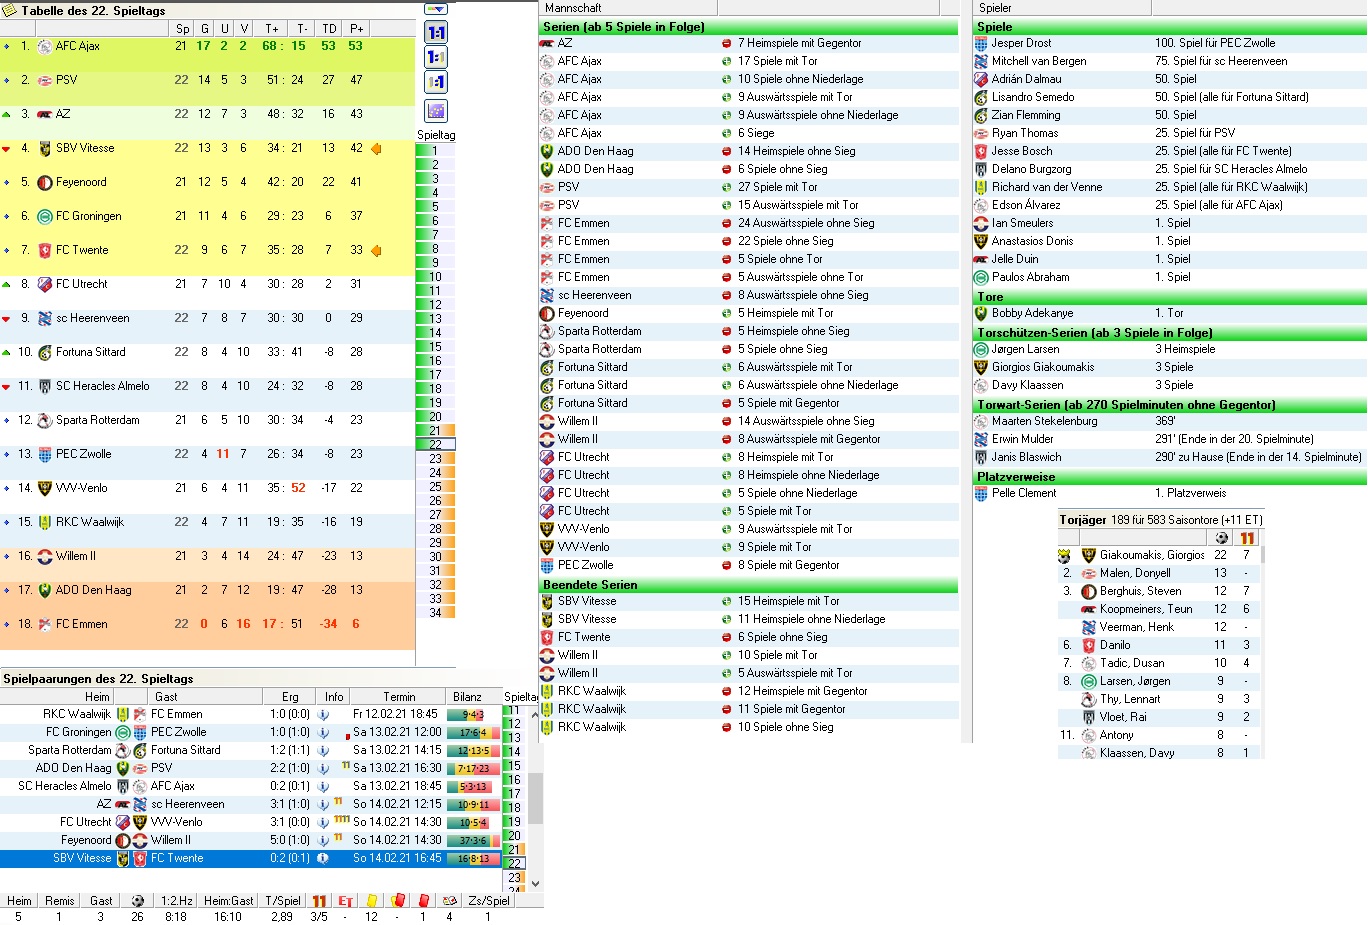Open info icon for Heracles Almelo vs Ajax
1368x925 pixels.
323,787
